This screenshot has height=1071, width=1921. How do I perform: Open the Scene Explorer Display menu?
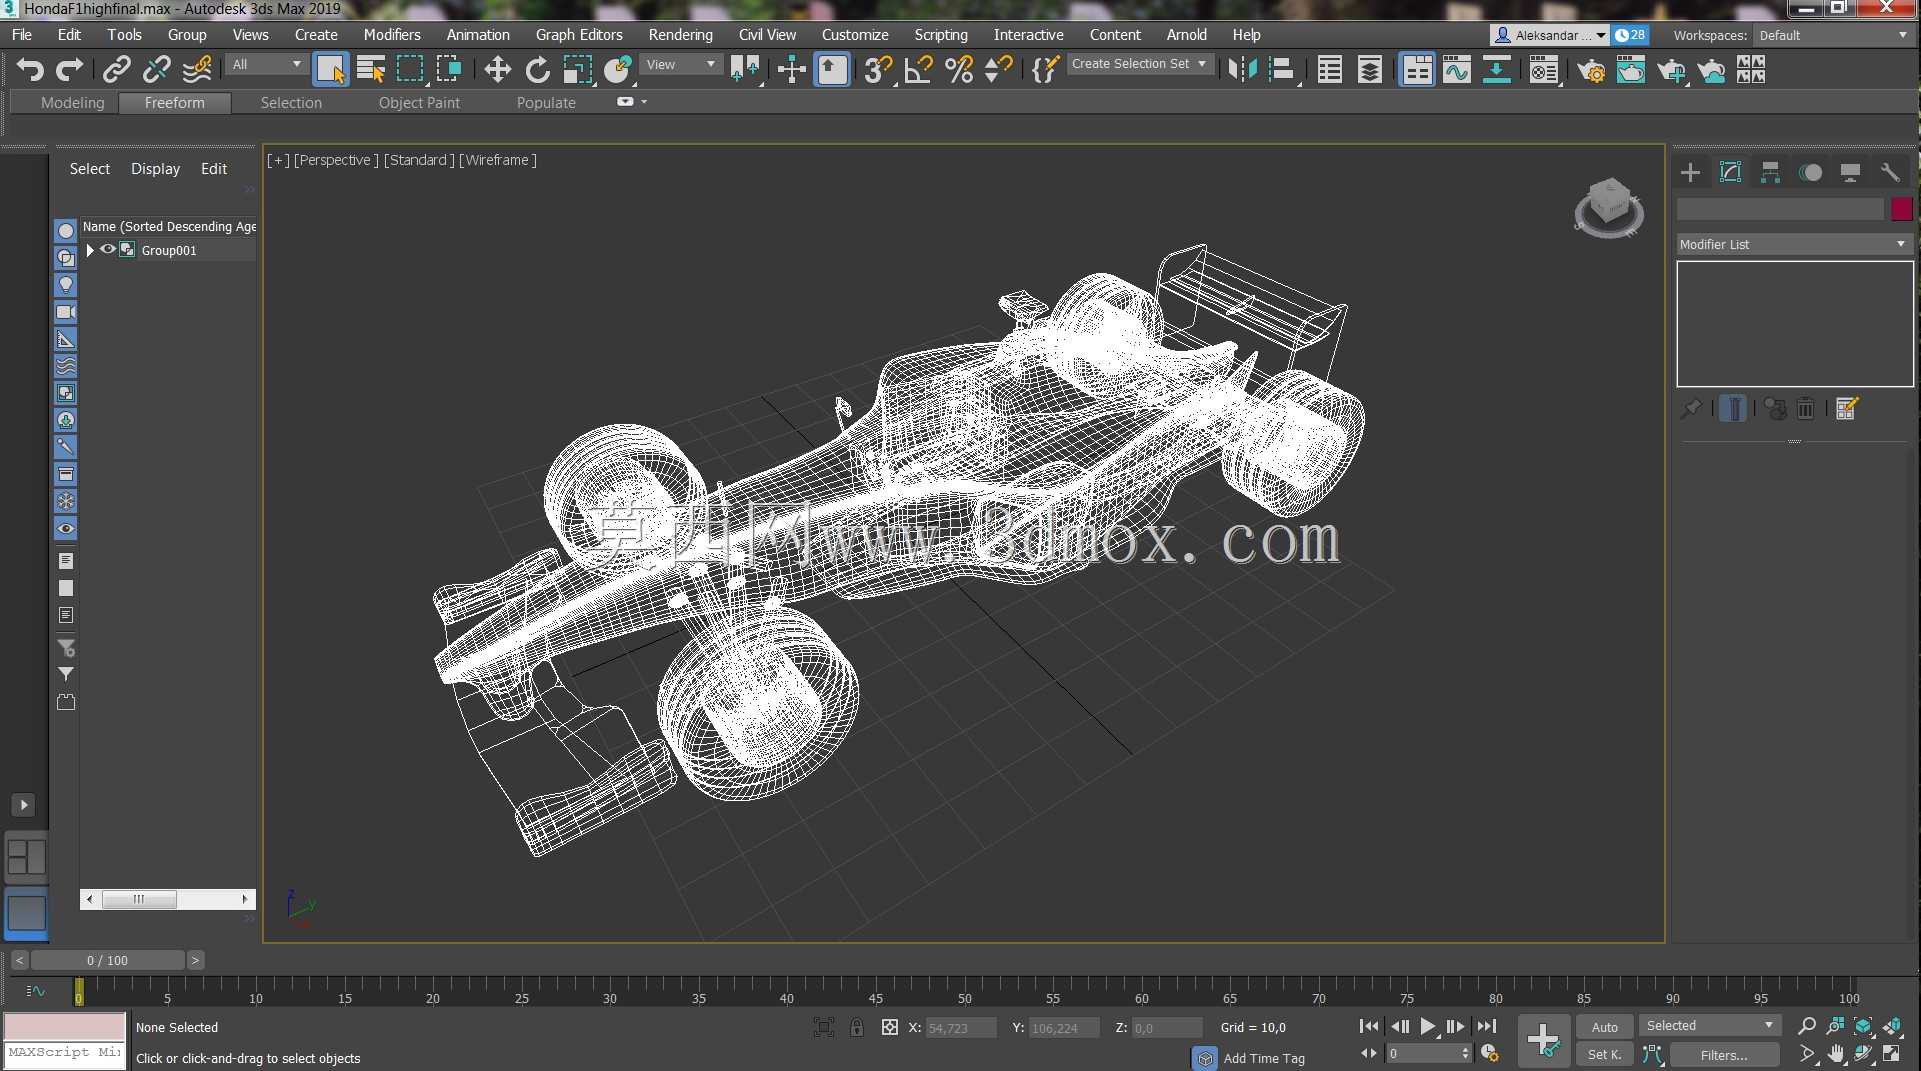point(155,169)
